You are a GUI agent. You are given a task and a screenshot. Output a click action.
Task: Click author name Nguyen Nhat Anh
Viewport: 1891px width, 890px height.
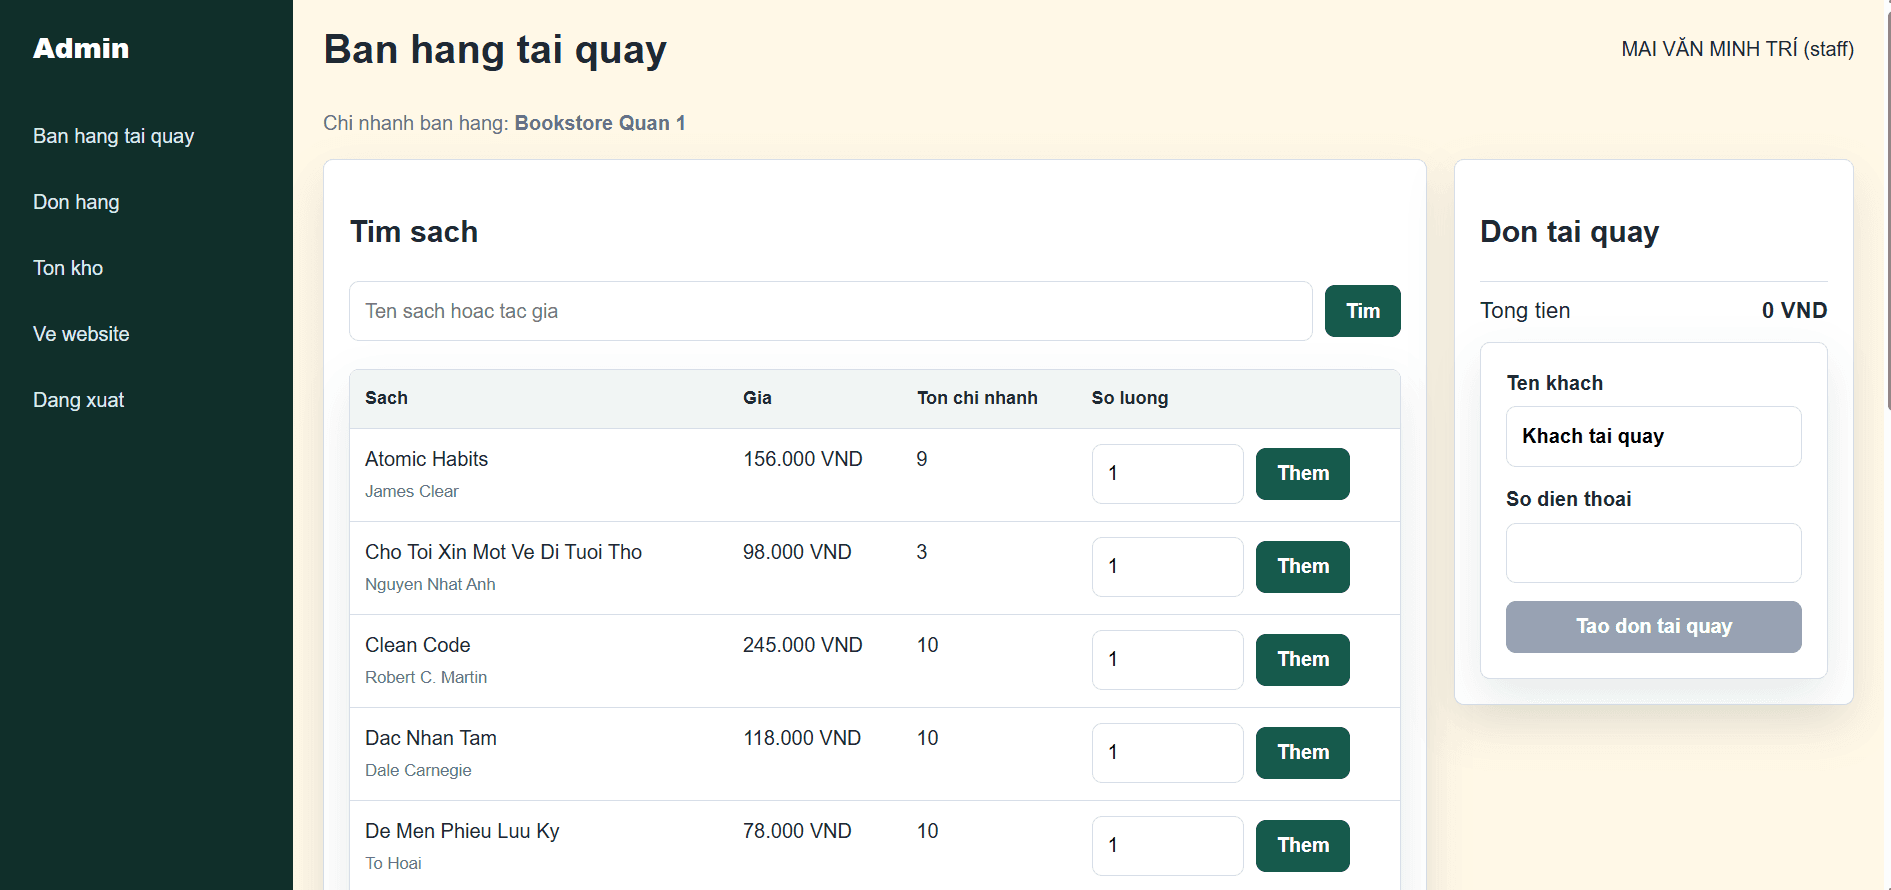[x=430, y=584]
